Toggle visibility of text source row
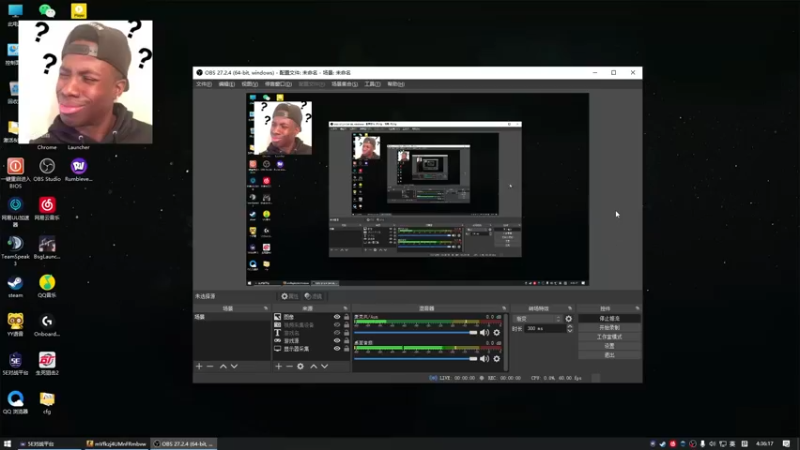The width and height of the screenshot is (800, 450). click(x=337, y=333)
